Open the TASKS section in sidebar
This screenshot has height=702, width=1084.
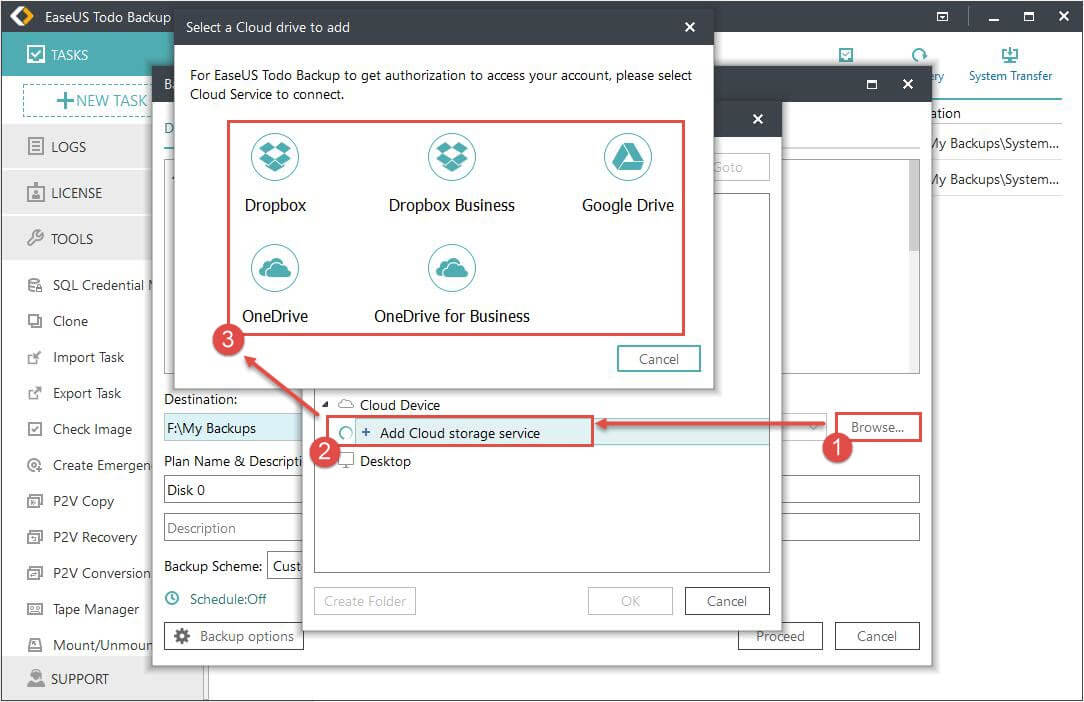tap(87, 55)
